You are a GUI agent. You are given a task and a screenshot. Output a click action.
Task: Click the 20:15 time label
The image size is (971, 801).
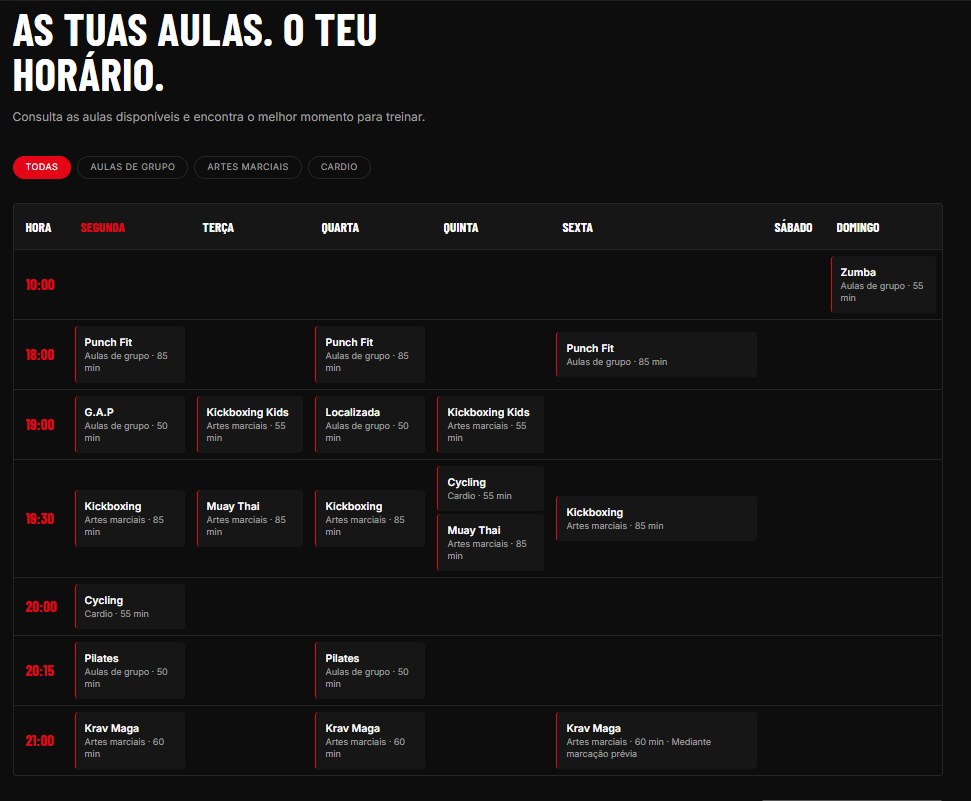pos(40,670)
